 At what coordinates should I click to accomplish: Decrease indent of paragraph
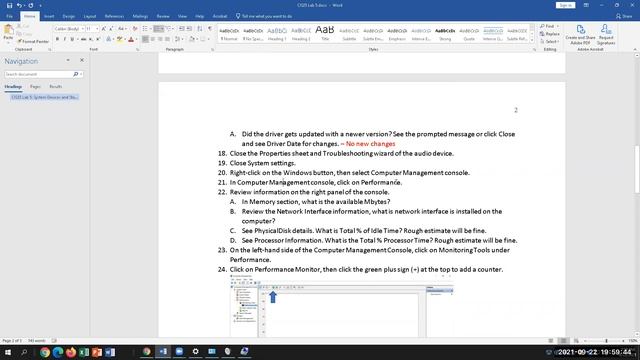[182, 29]
